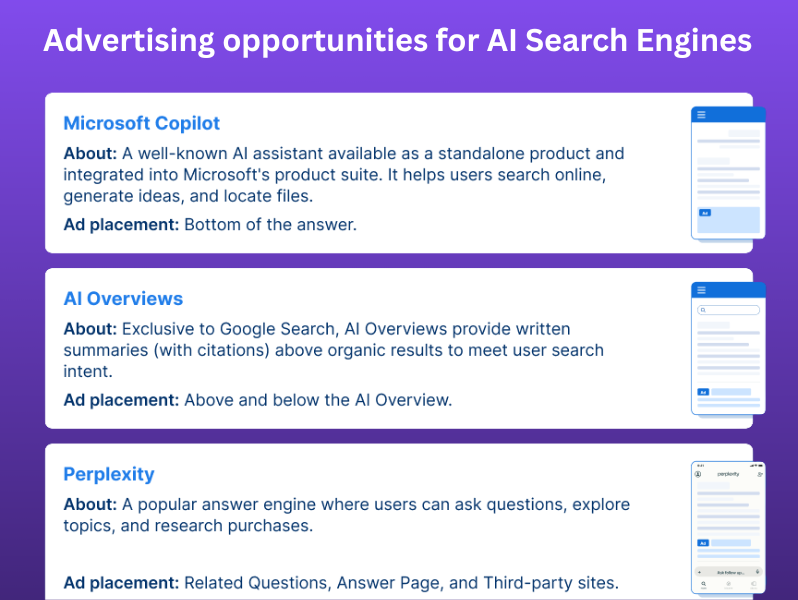Click the Microsoft Copilot phone thumbnail
The width and height of the screenshot is (798, 600).
[728, 172]
